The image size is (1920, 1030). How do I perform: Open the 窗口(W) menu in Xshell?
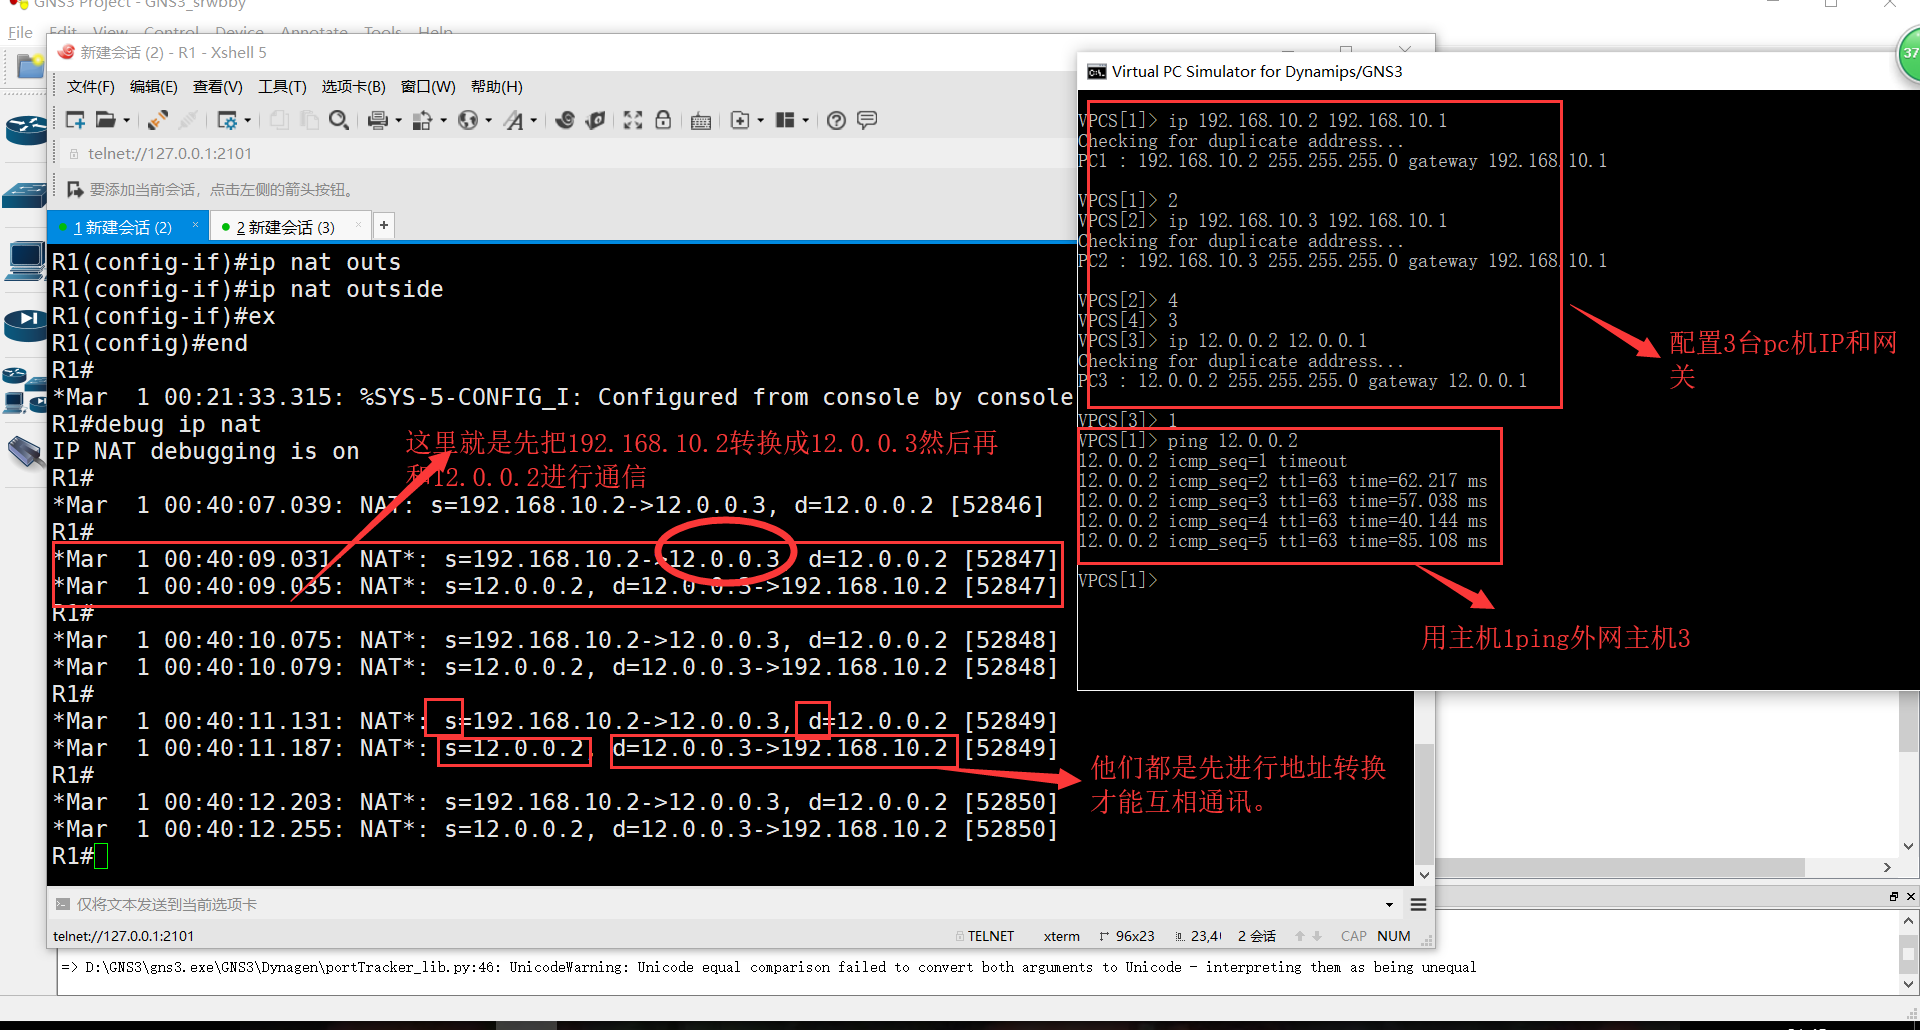[428, 87]
